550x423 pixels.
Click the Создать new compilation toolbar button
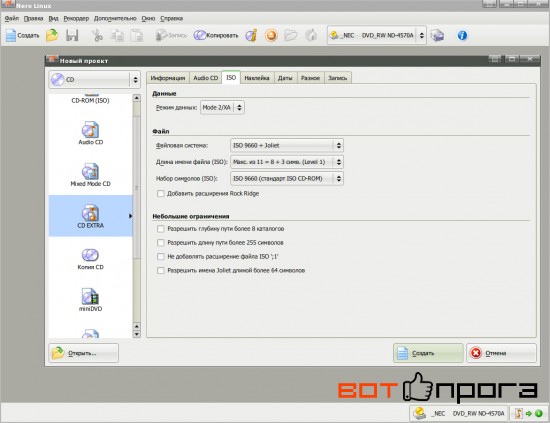(x=22, y=35)
